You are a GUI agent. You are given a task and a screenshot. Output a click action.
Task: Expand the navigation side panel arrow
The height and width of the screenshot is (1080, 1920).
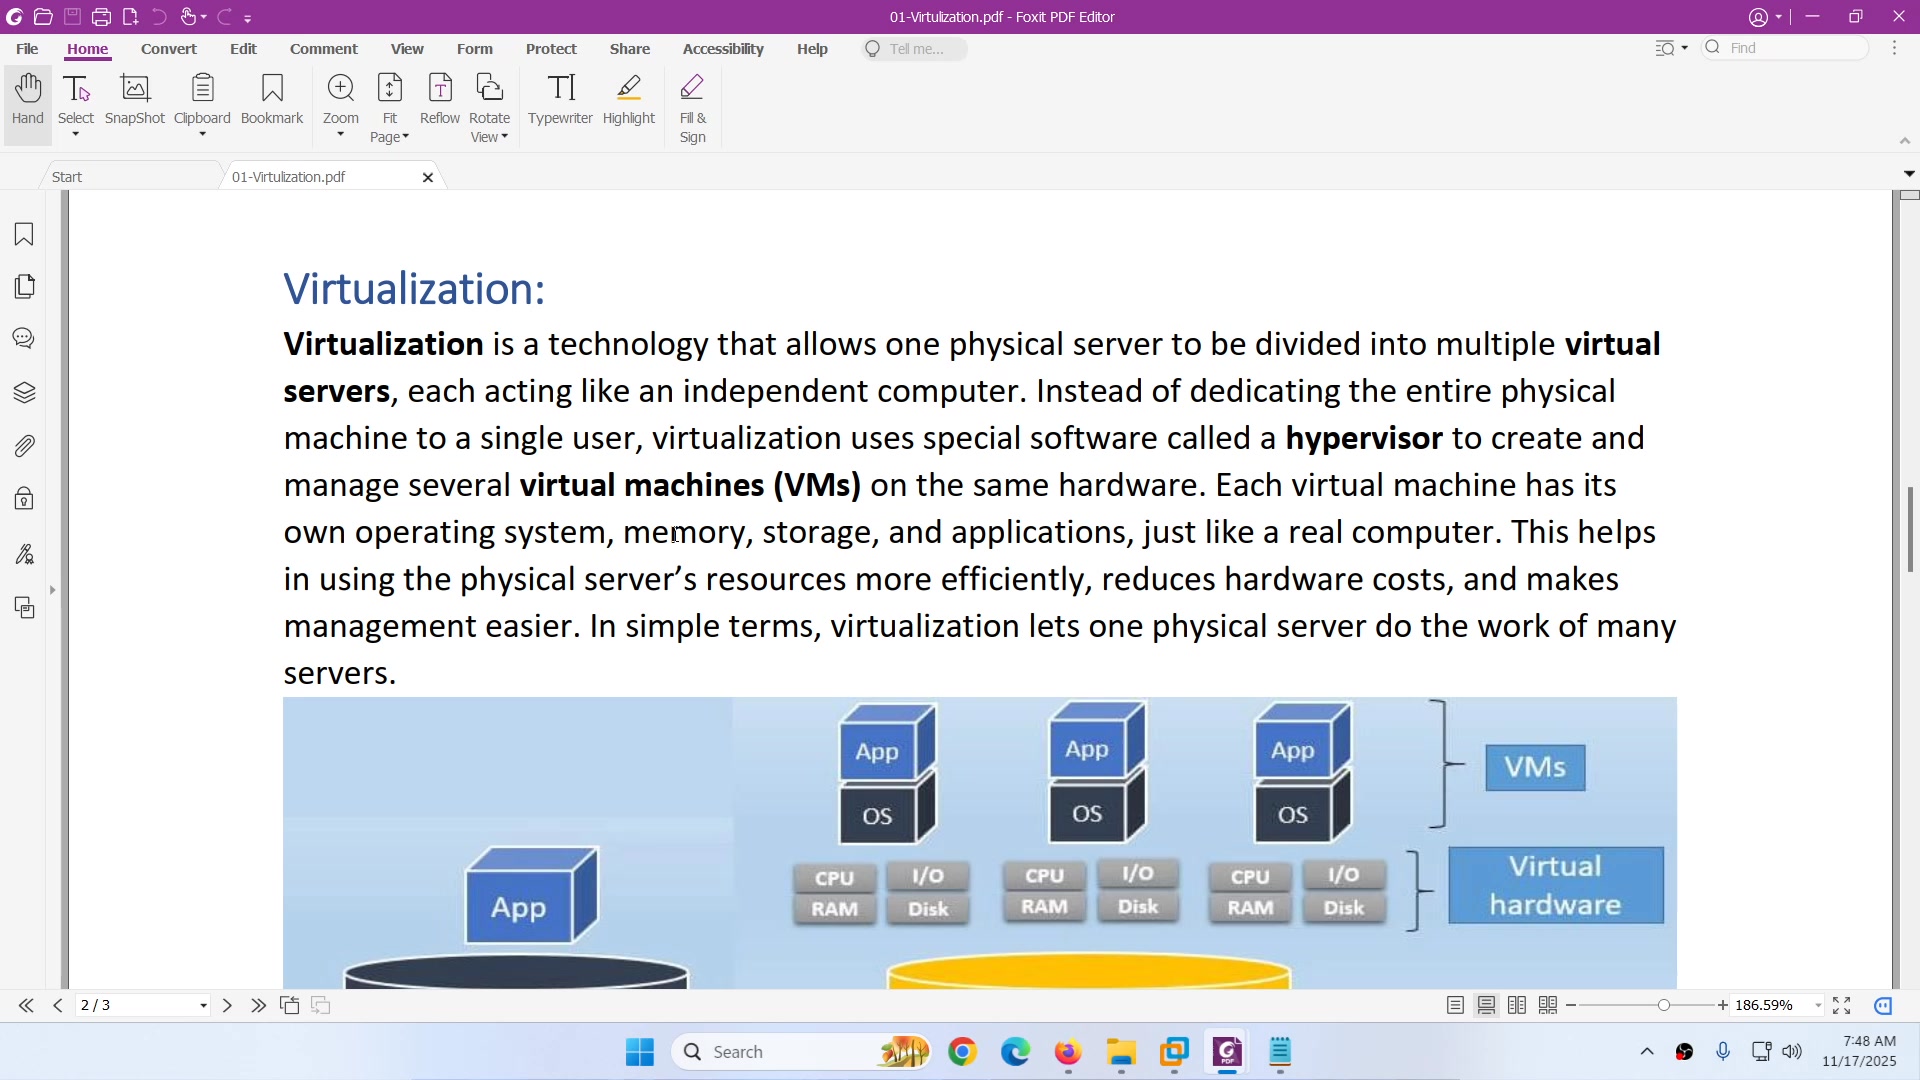click(53, 591)
